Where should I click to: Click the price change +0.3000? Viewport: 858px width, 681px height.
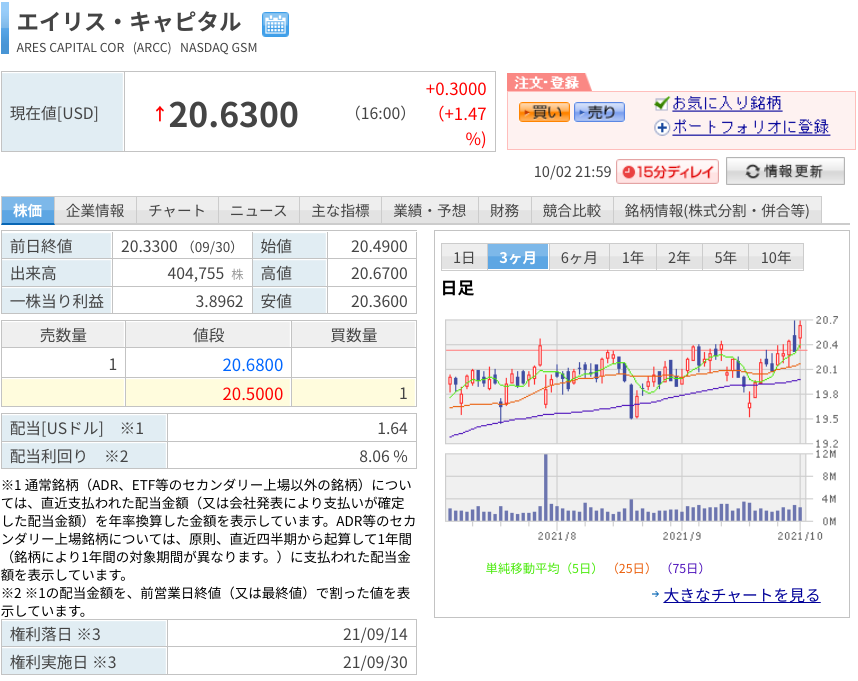(456, 89)
